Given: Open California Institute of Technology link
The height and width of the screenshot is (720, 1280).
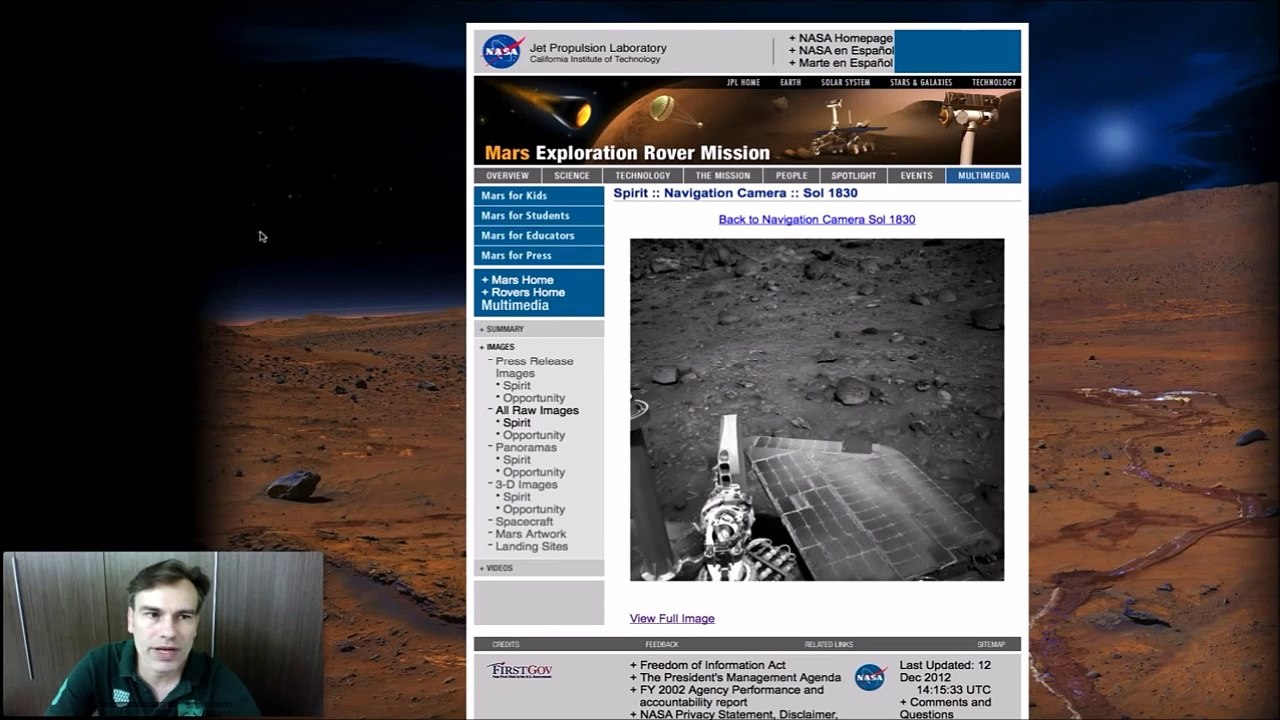Looking at the screenshot, I should [x=595, y=60].
